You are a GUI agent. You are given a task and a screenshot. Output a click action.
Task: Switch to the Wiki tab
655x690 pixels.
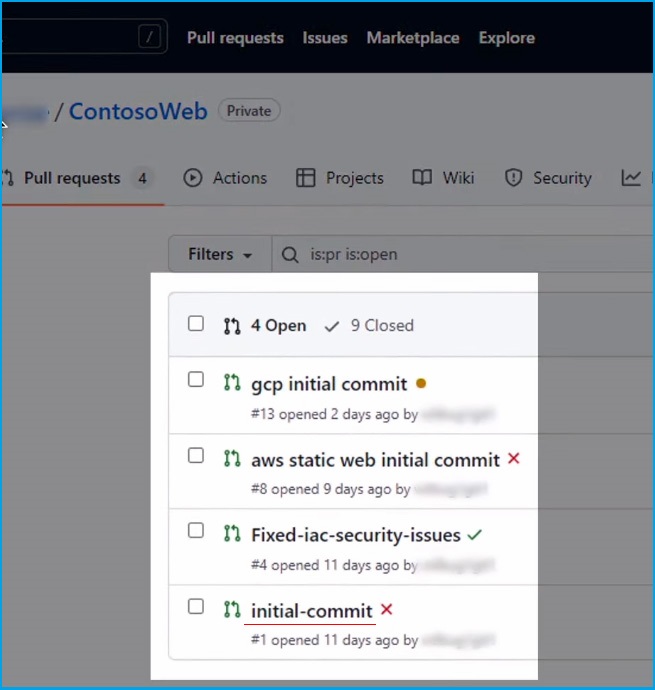click(x=443, y=178)
